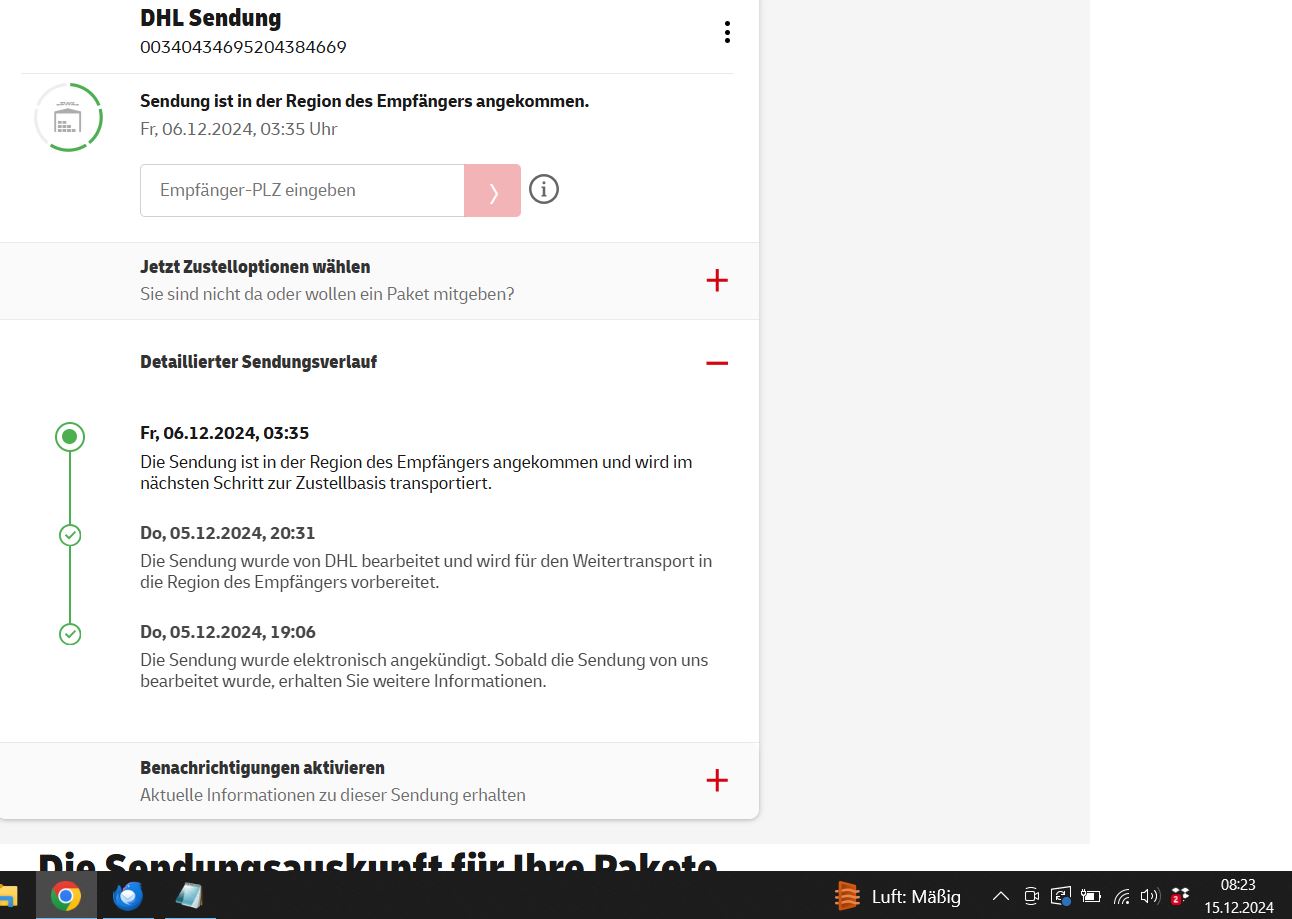Click the sync status tray icon beside the battery
The height and width of the screenshot is (919, 1292).
click(1061, 897)
